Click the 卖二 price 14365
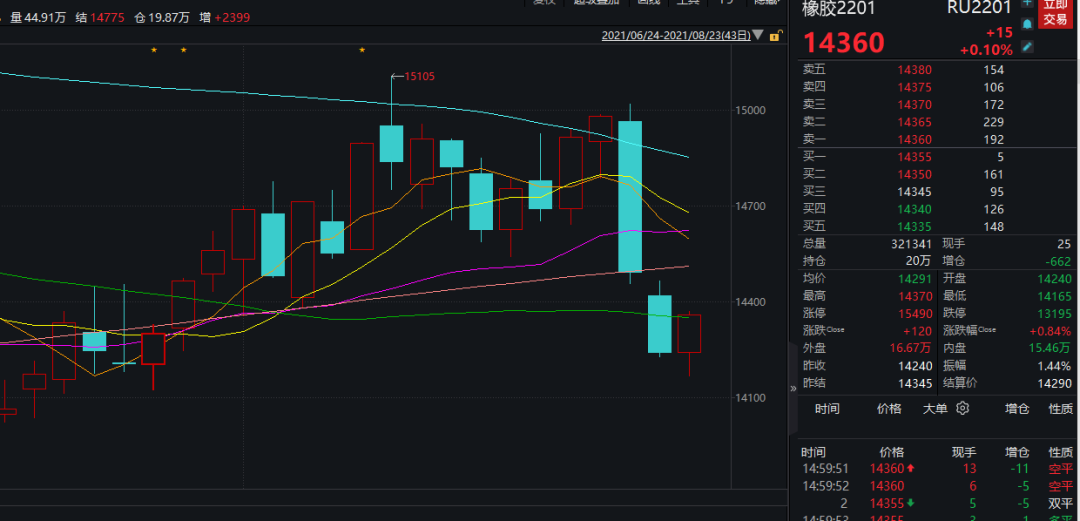This screenshot has height=521, width=1080. pyautogui.click(x=915, y=122)
